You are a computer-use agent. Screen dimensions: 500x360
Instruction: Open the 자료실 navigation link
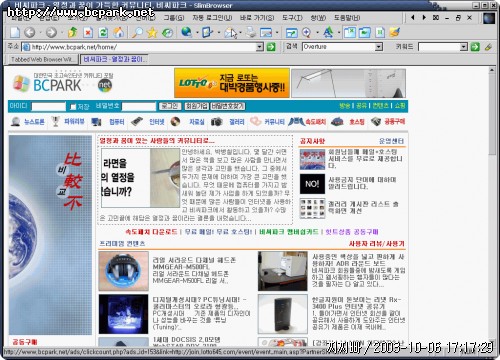[197, 122]
